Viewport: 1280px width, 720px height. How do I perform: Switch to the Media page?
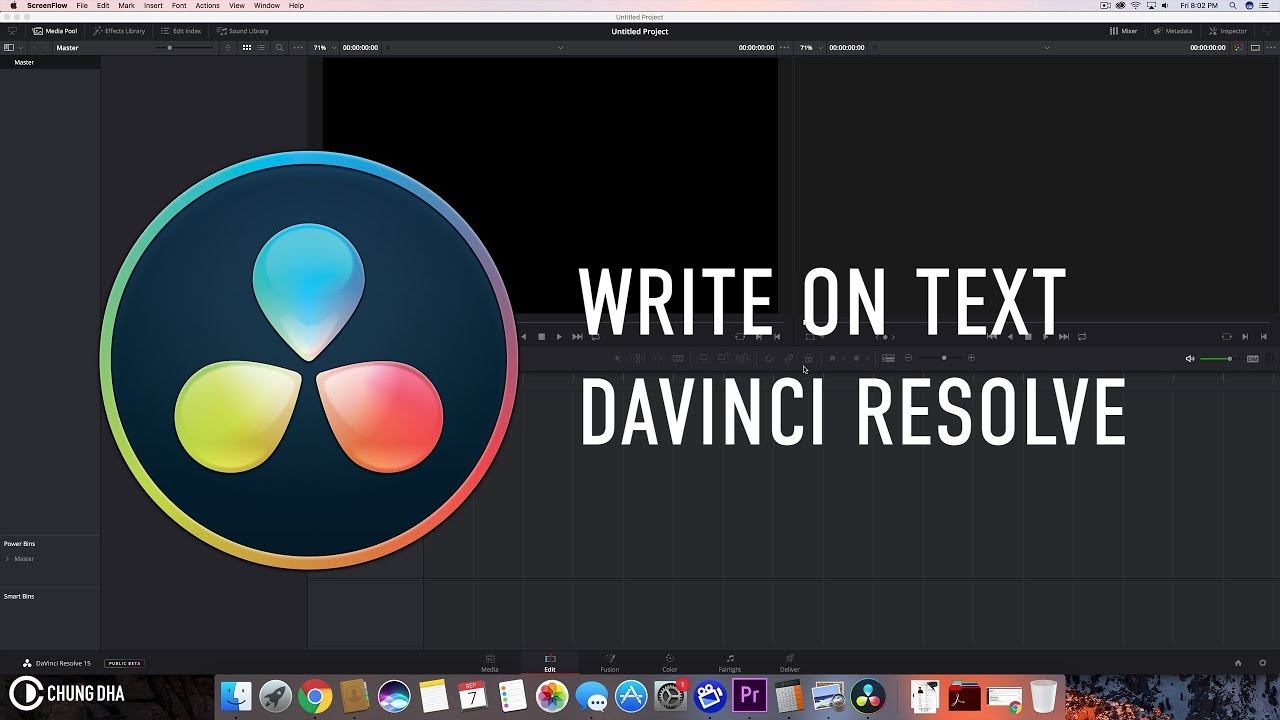pyautogui.click(x=490, y=663)
